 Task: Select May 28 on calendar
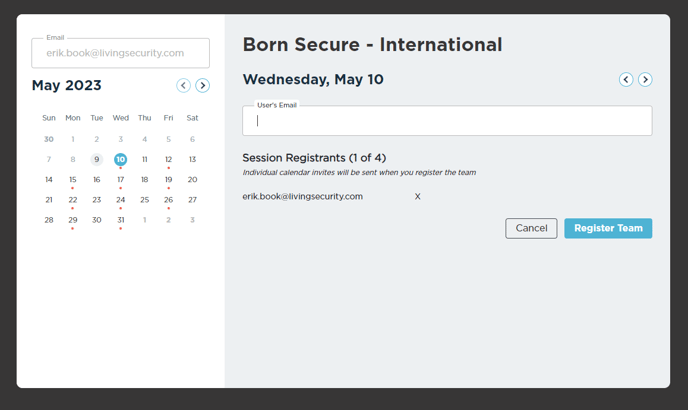(x=49, y=220)
